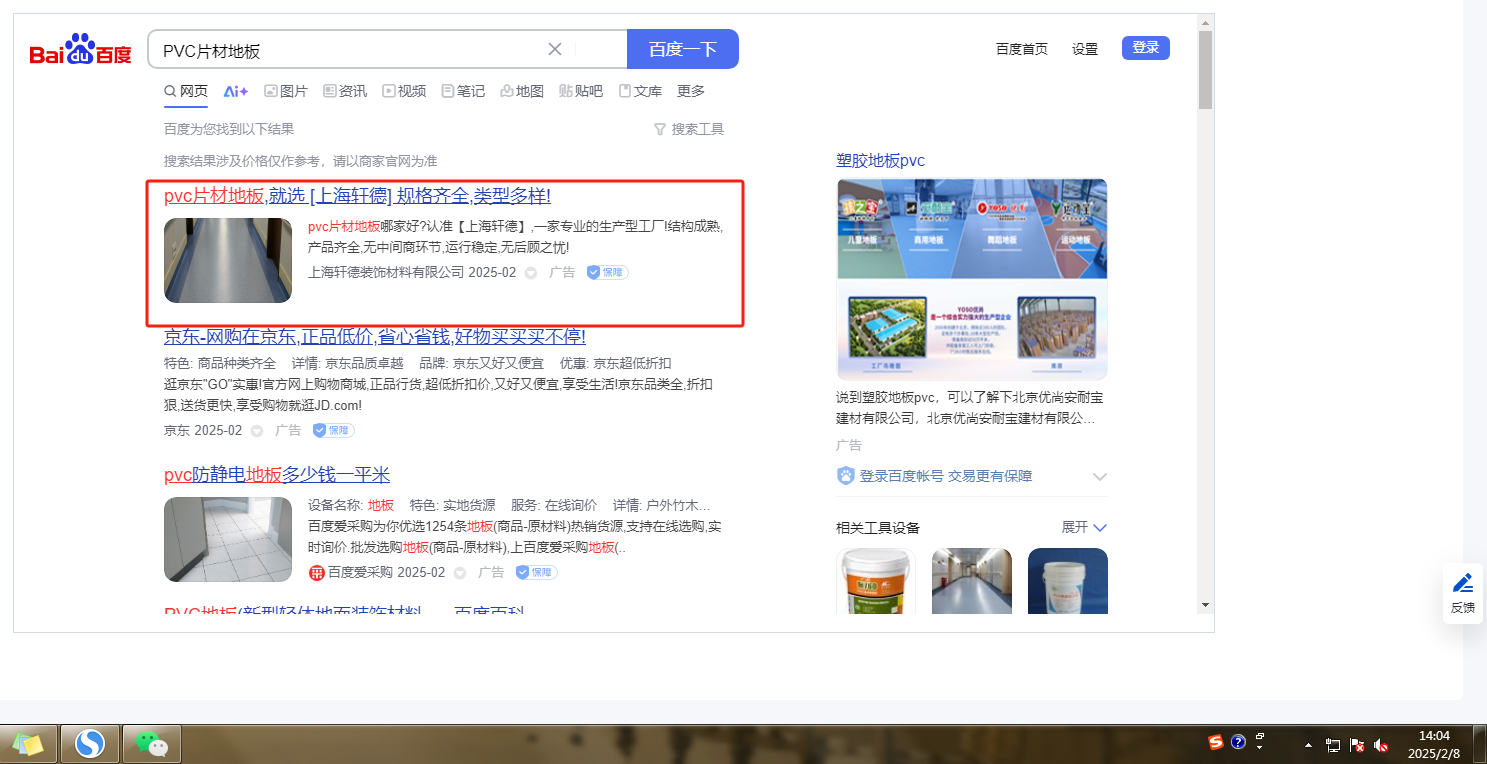
Task: Expand dropdown arrow beside 上海轩德装饰材料有限公司 2025-02
Action: [x=531, y=273]
